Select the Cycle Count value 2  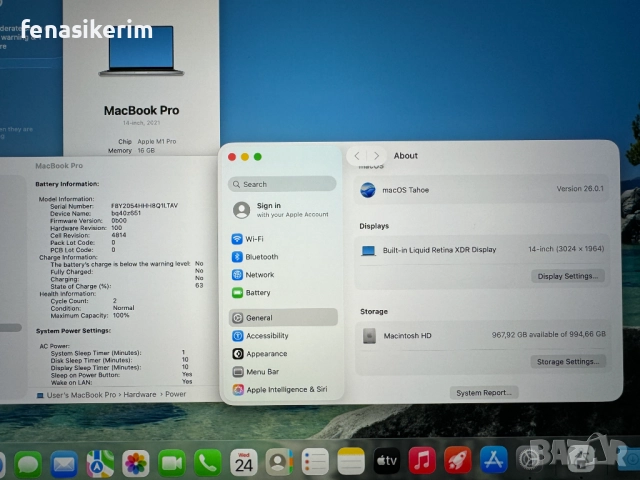(115, 300)
